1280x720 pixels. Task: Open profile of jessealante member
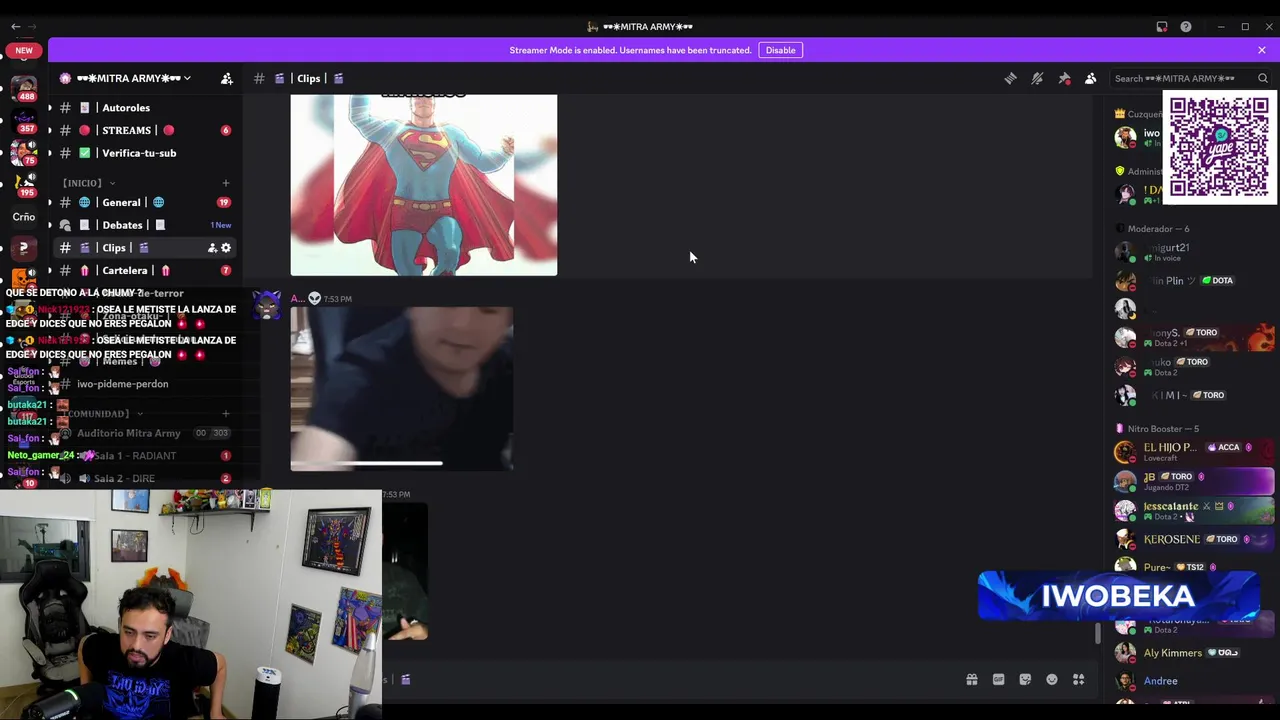point(1192,510)
